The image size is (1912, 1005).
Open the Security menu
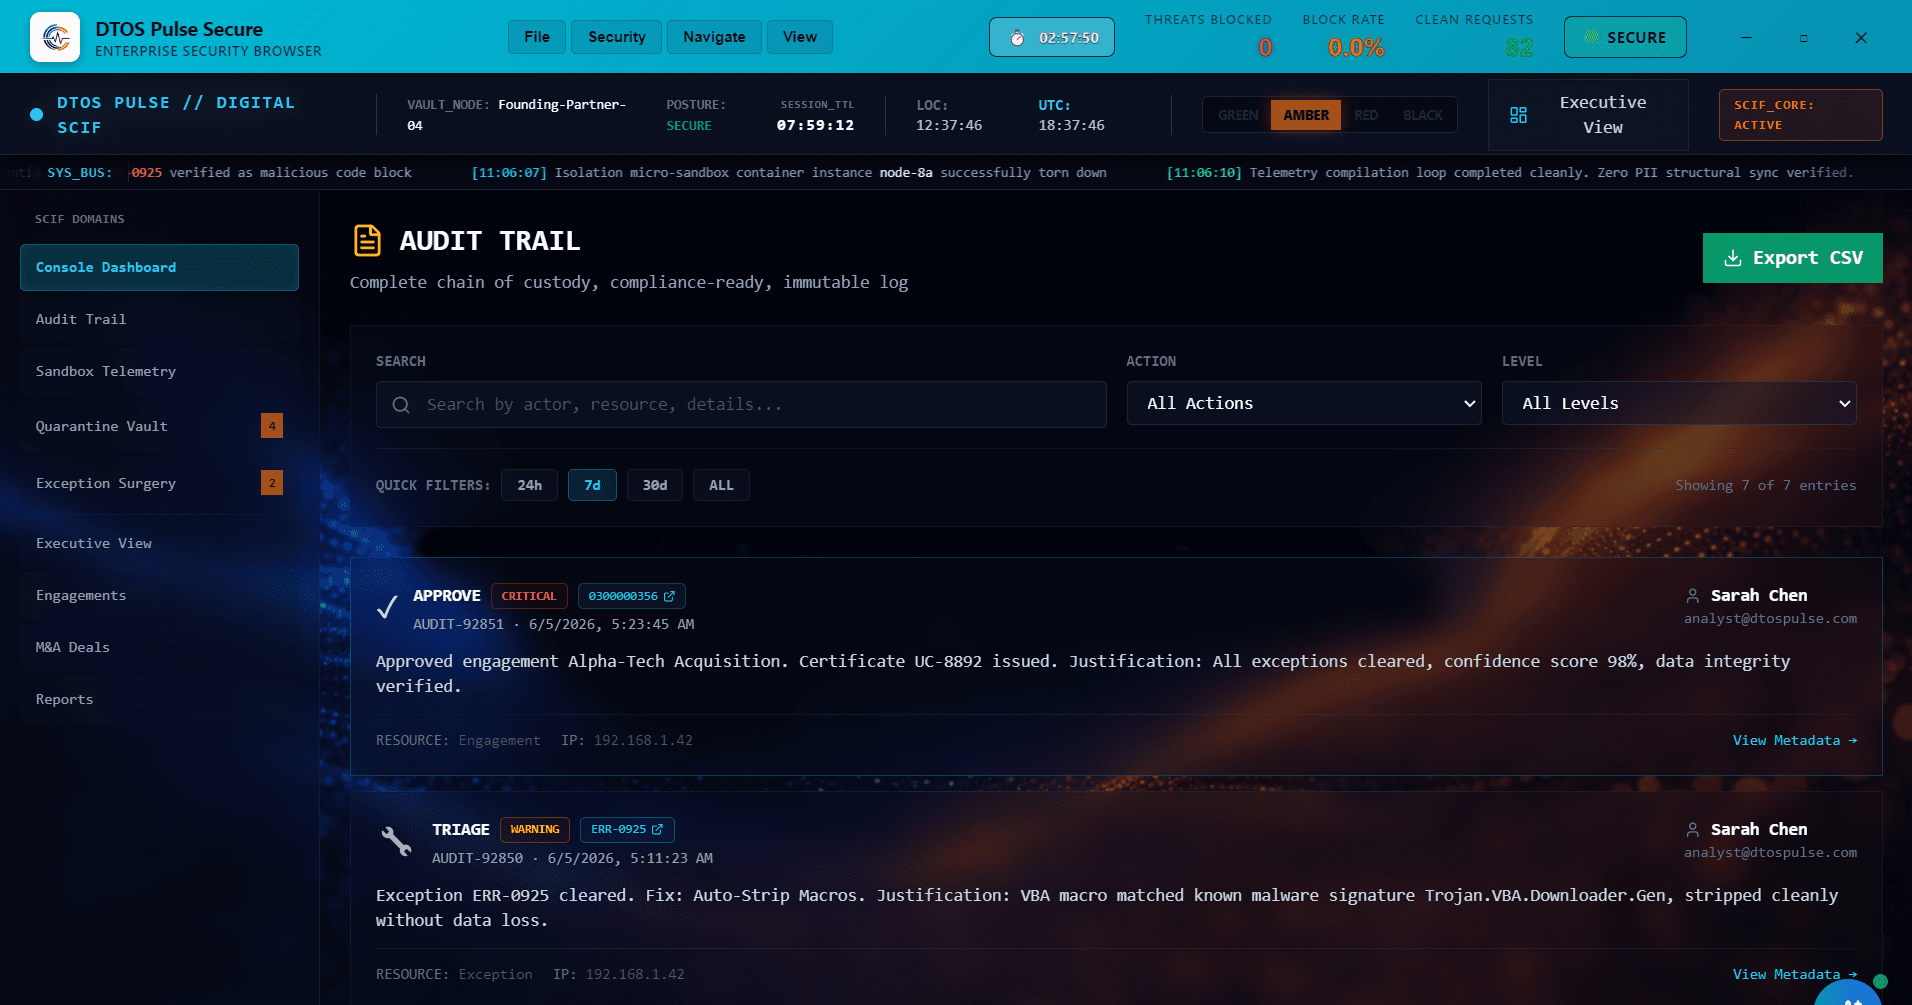(616, 37)
